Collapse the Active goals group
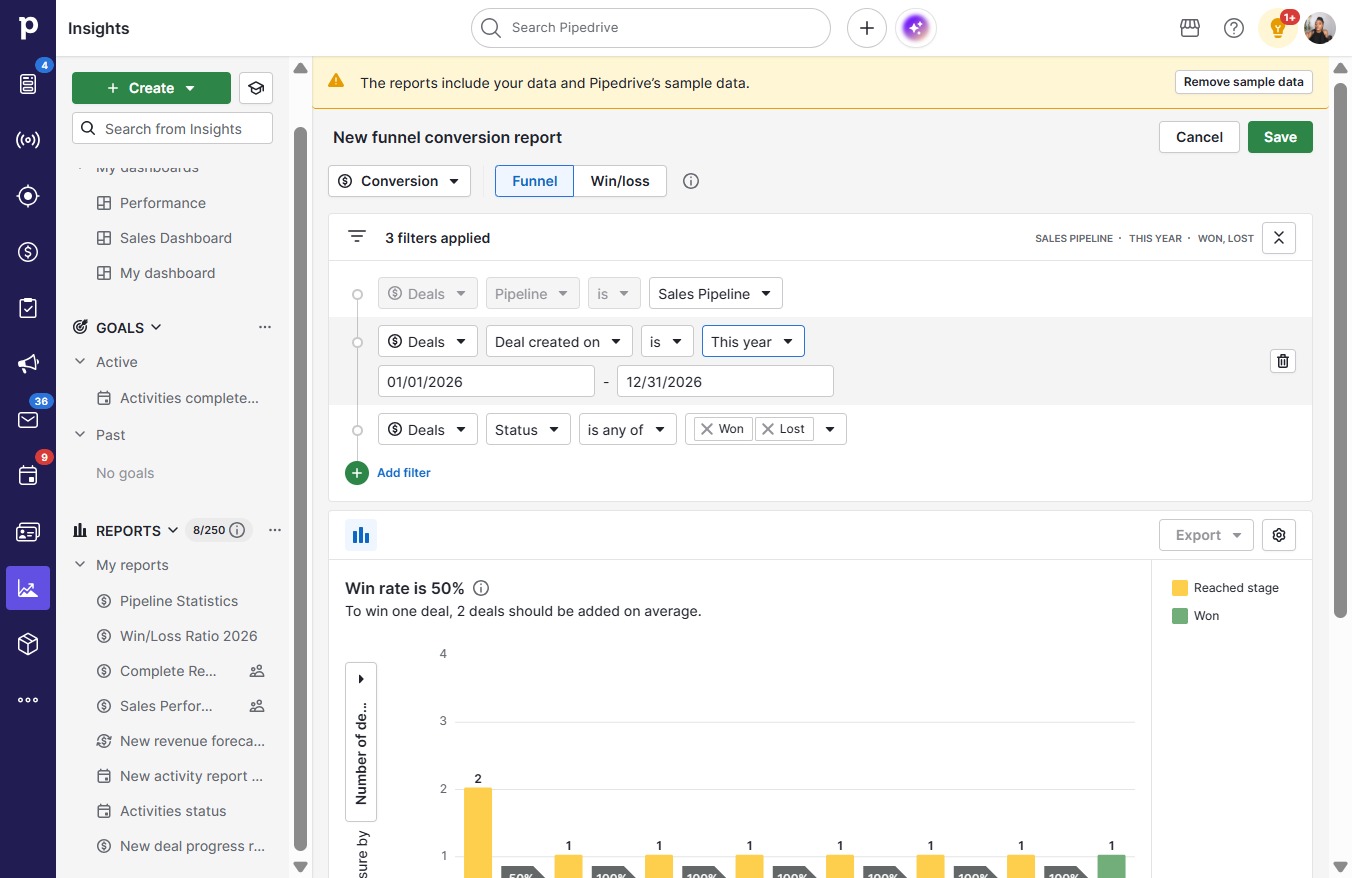This screenshot has width=1352, height=878. (x=80, y=362)
